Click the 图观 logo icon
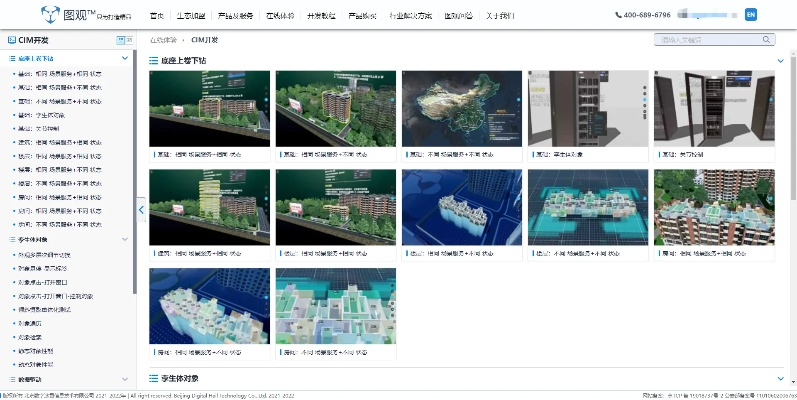 [x=50, y=14]
